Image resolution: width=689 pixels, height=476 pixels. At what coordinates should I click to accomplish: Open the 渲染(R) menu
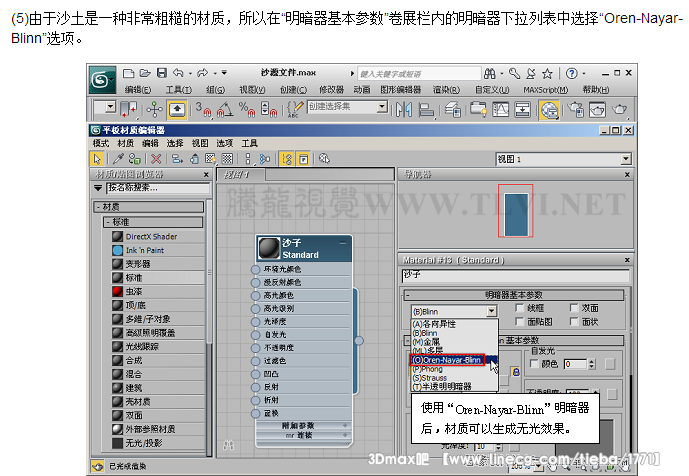pos(446,90)
